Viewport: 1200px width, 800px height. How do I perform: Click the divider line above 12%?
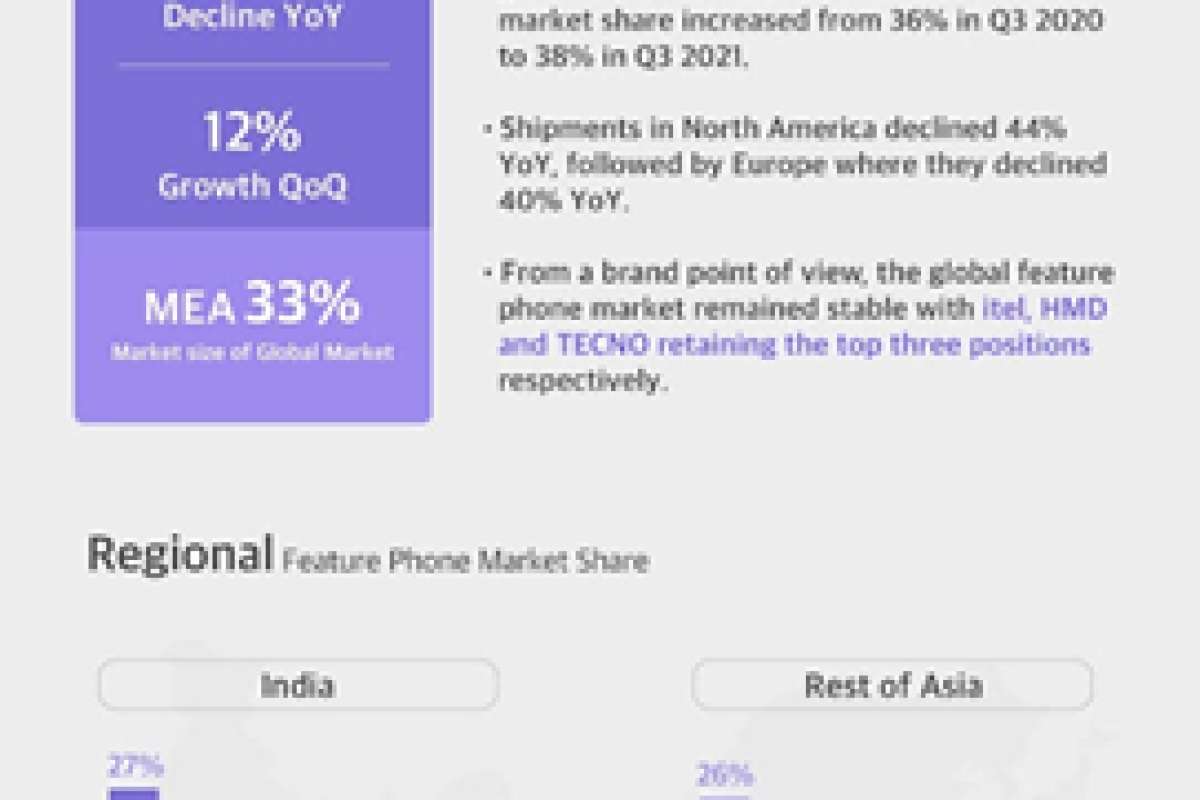[x=253, y=65]
